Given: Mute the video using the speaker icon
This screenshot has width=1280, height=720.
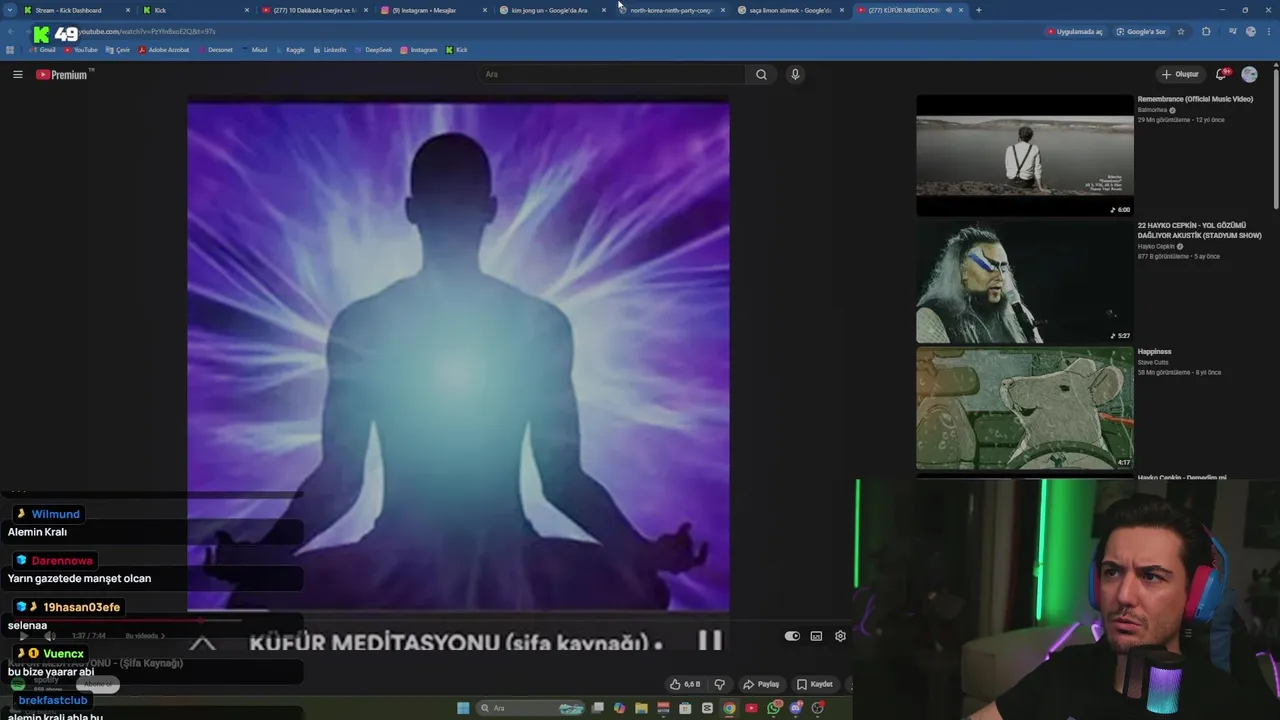Looking at the screenshot, I should [x=50, y=636].
